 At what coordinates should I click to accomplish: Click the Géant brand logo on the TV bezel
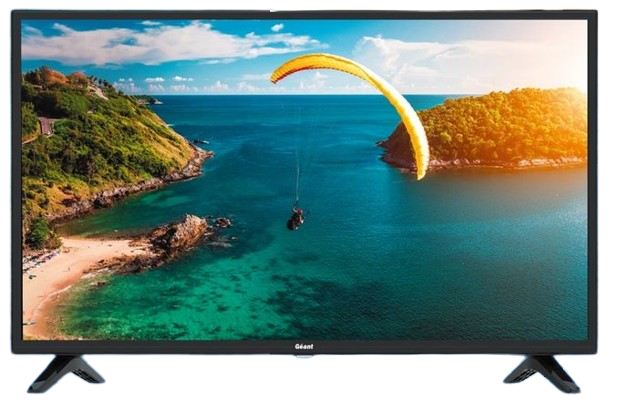tap(304, 347)
